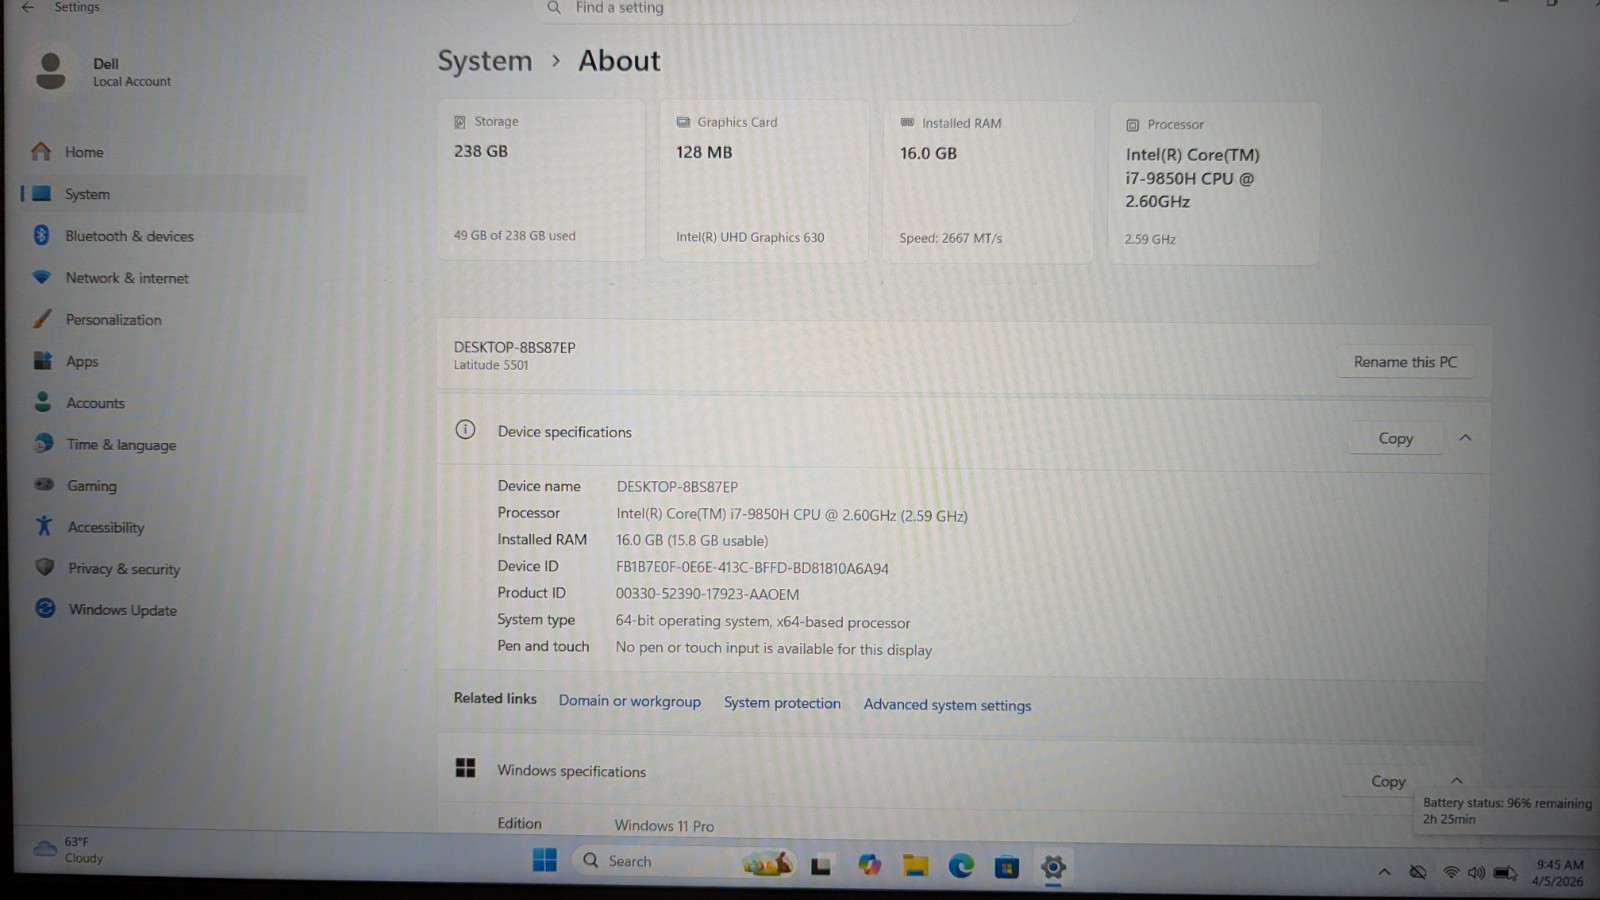Click the Wi-Fi icon in system tray
The image size is (1600, 900).
pos(1450,872)
